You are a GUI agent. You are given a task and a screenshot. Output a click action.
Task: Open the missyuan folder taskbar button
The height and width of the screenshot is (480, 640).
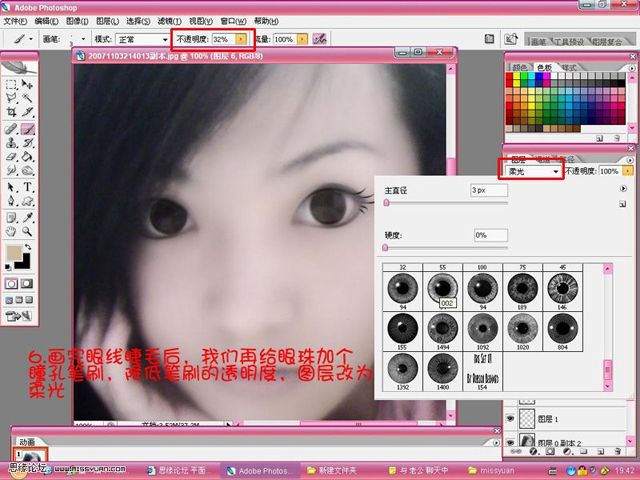(x=493, y=471)
